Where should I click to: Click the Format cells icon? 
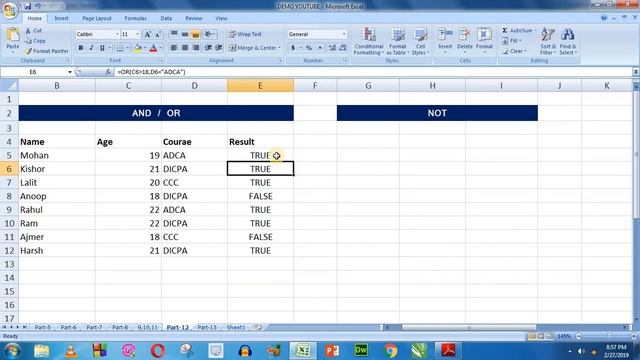484,35
